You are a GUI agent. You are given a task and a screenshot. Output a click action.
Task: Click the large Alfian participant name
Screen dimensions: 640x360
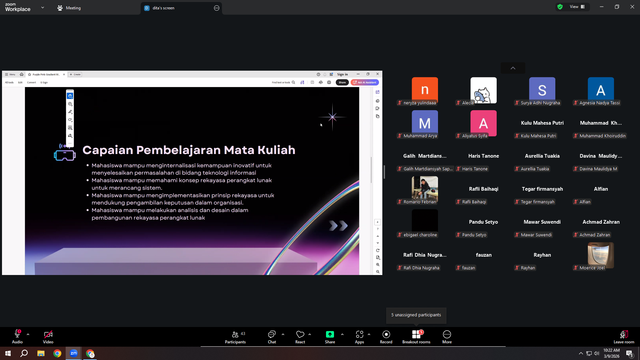point(601,189)
